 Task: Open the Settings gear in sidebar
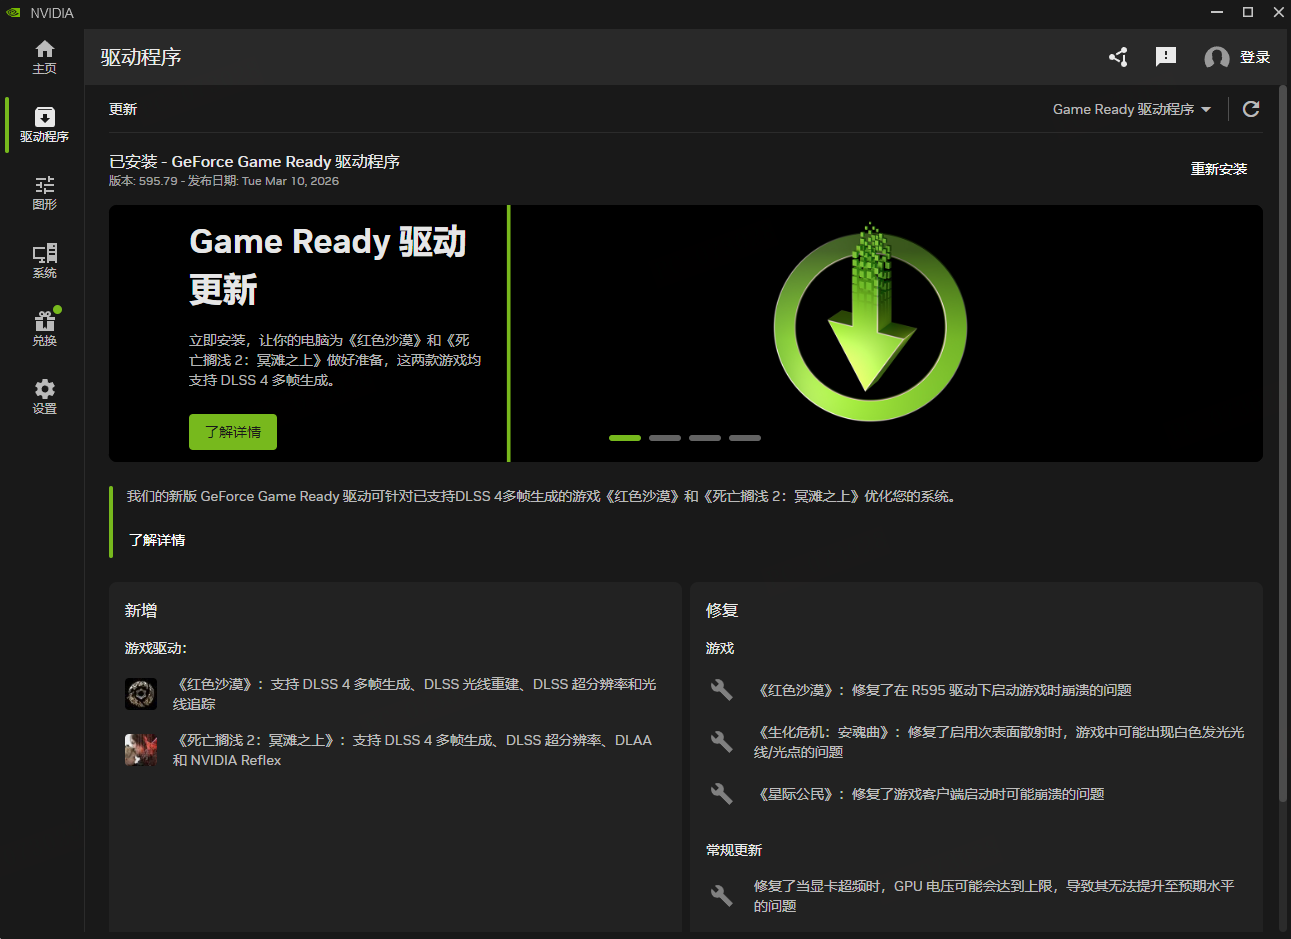coord(44,397)
